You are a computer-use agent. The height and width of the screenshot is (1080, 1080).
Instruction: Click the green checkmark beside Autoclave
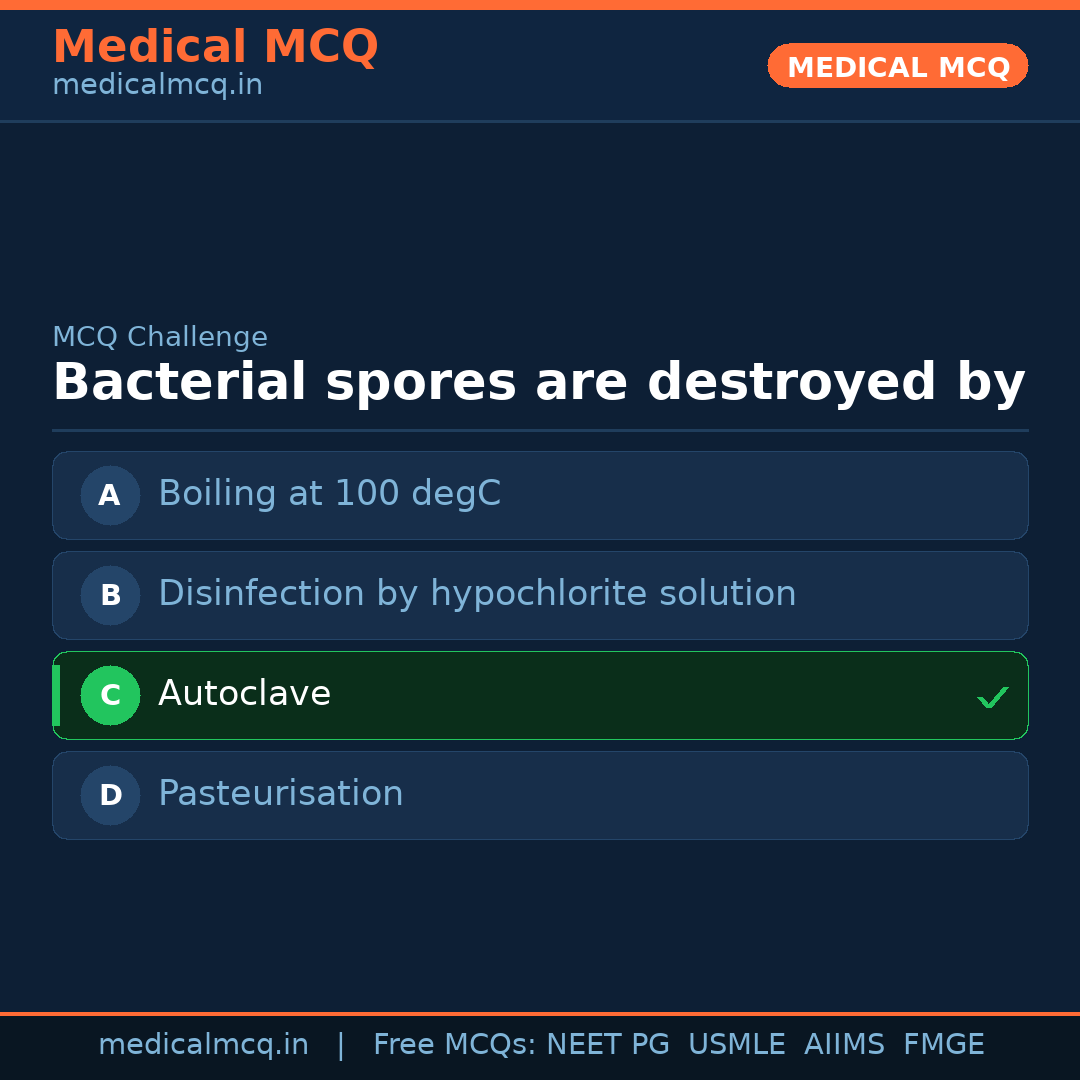[992, 697]
